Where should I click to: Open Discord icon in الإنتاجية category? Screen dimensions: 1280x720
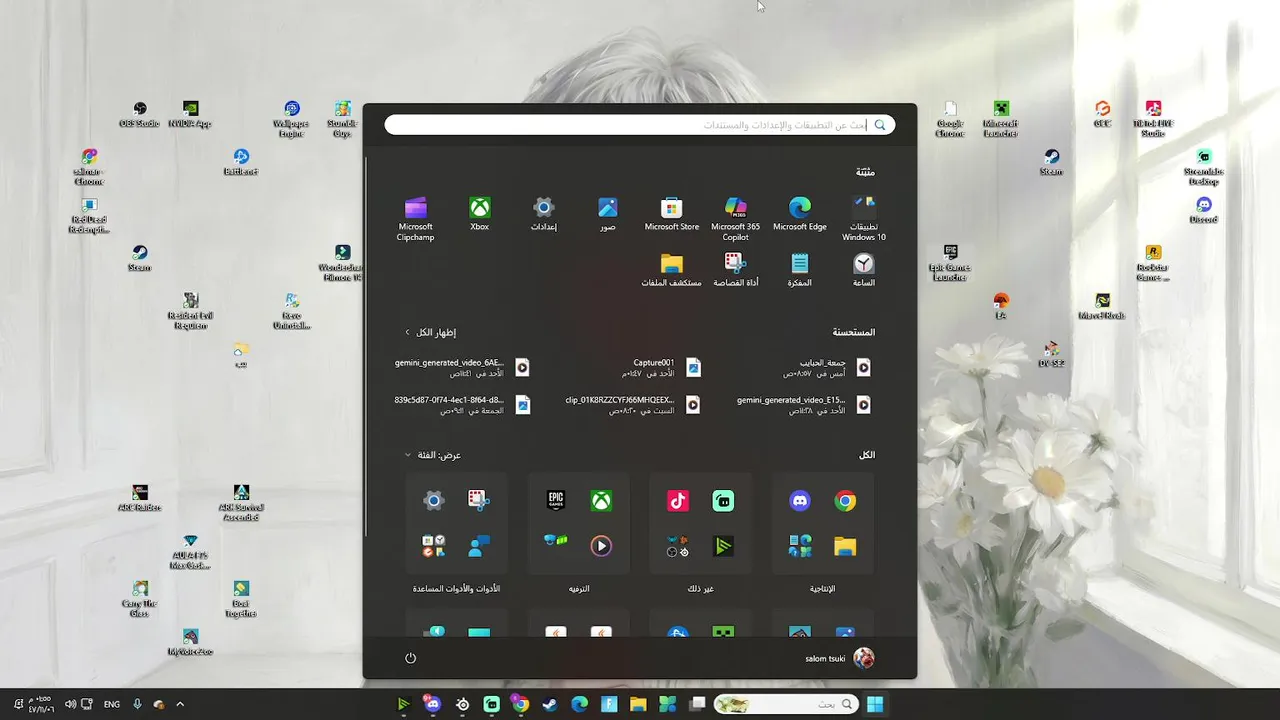(x=800, y=501)
